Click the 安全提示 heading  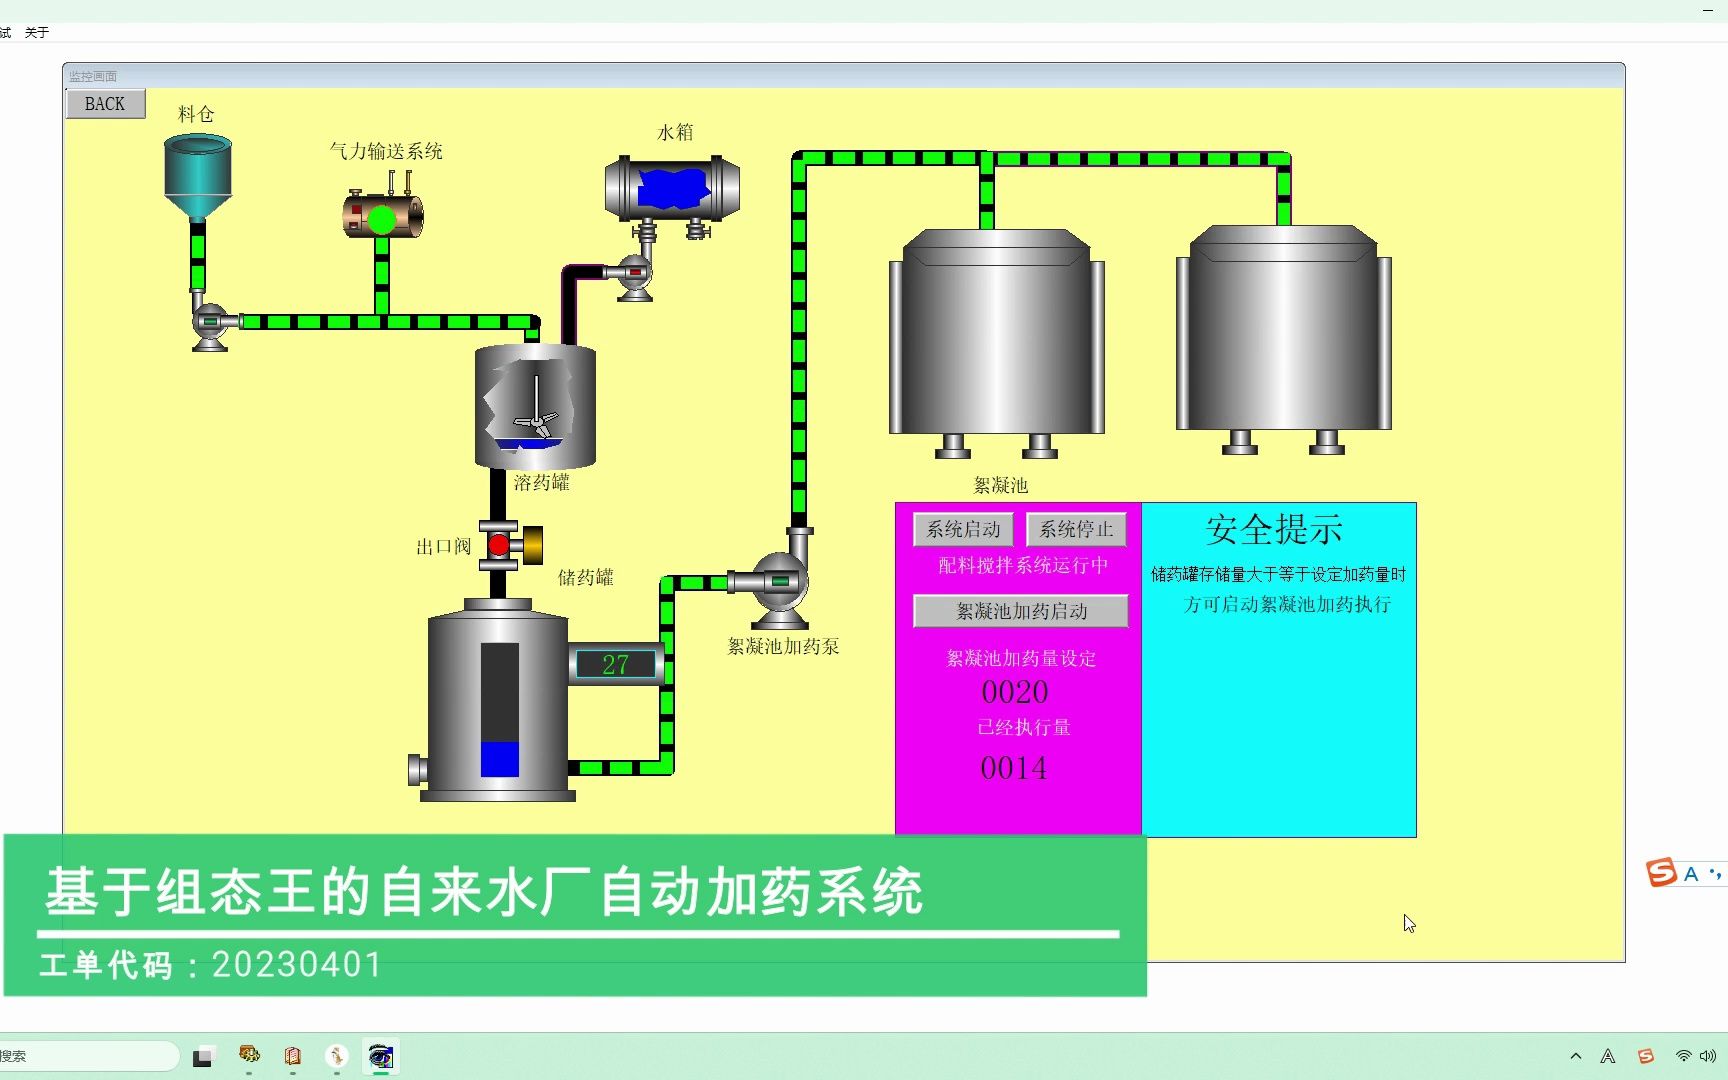coord(1274,530)
